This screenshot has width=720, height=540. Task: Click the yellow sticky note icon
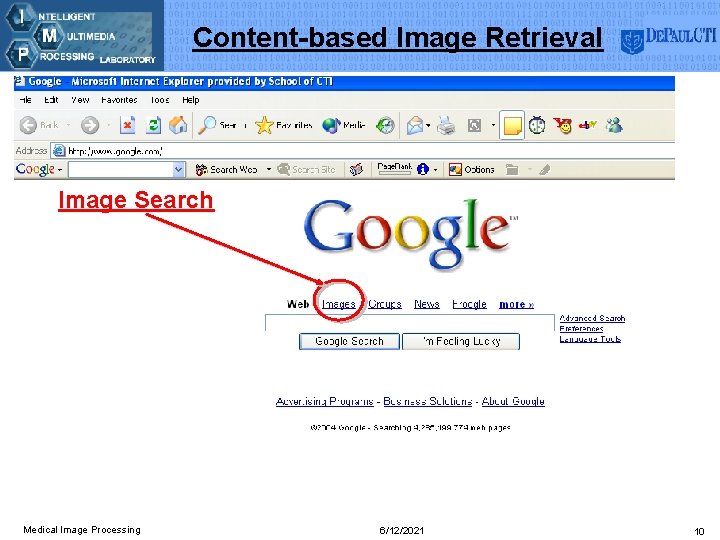click(512, 125)
